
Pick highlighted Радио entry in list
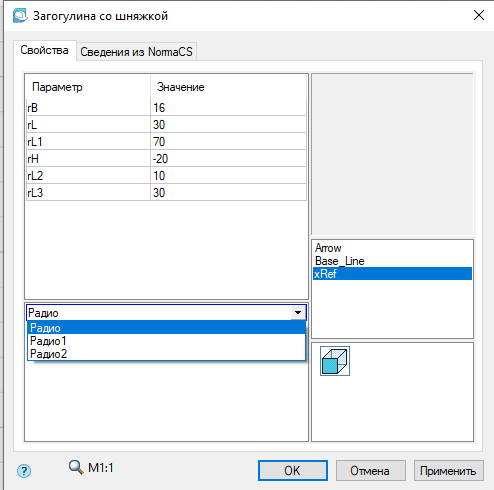[166, 328]
